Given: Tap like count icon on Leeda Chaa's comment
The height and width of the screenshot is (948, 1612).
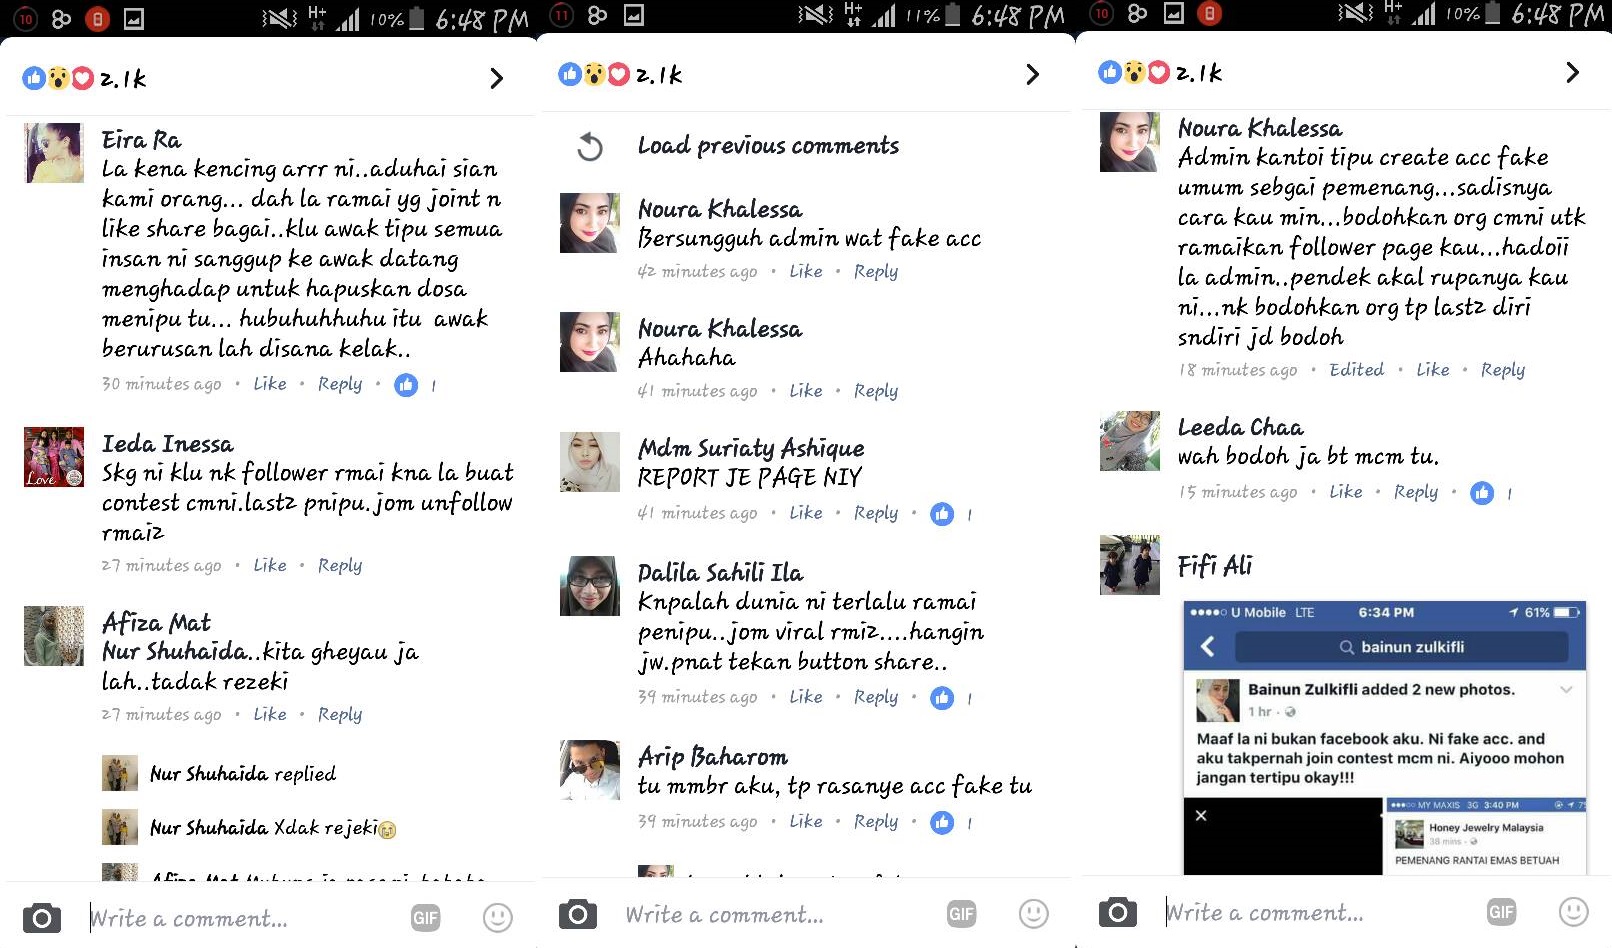Looking at the screenshot, I should pos(1482,493).
